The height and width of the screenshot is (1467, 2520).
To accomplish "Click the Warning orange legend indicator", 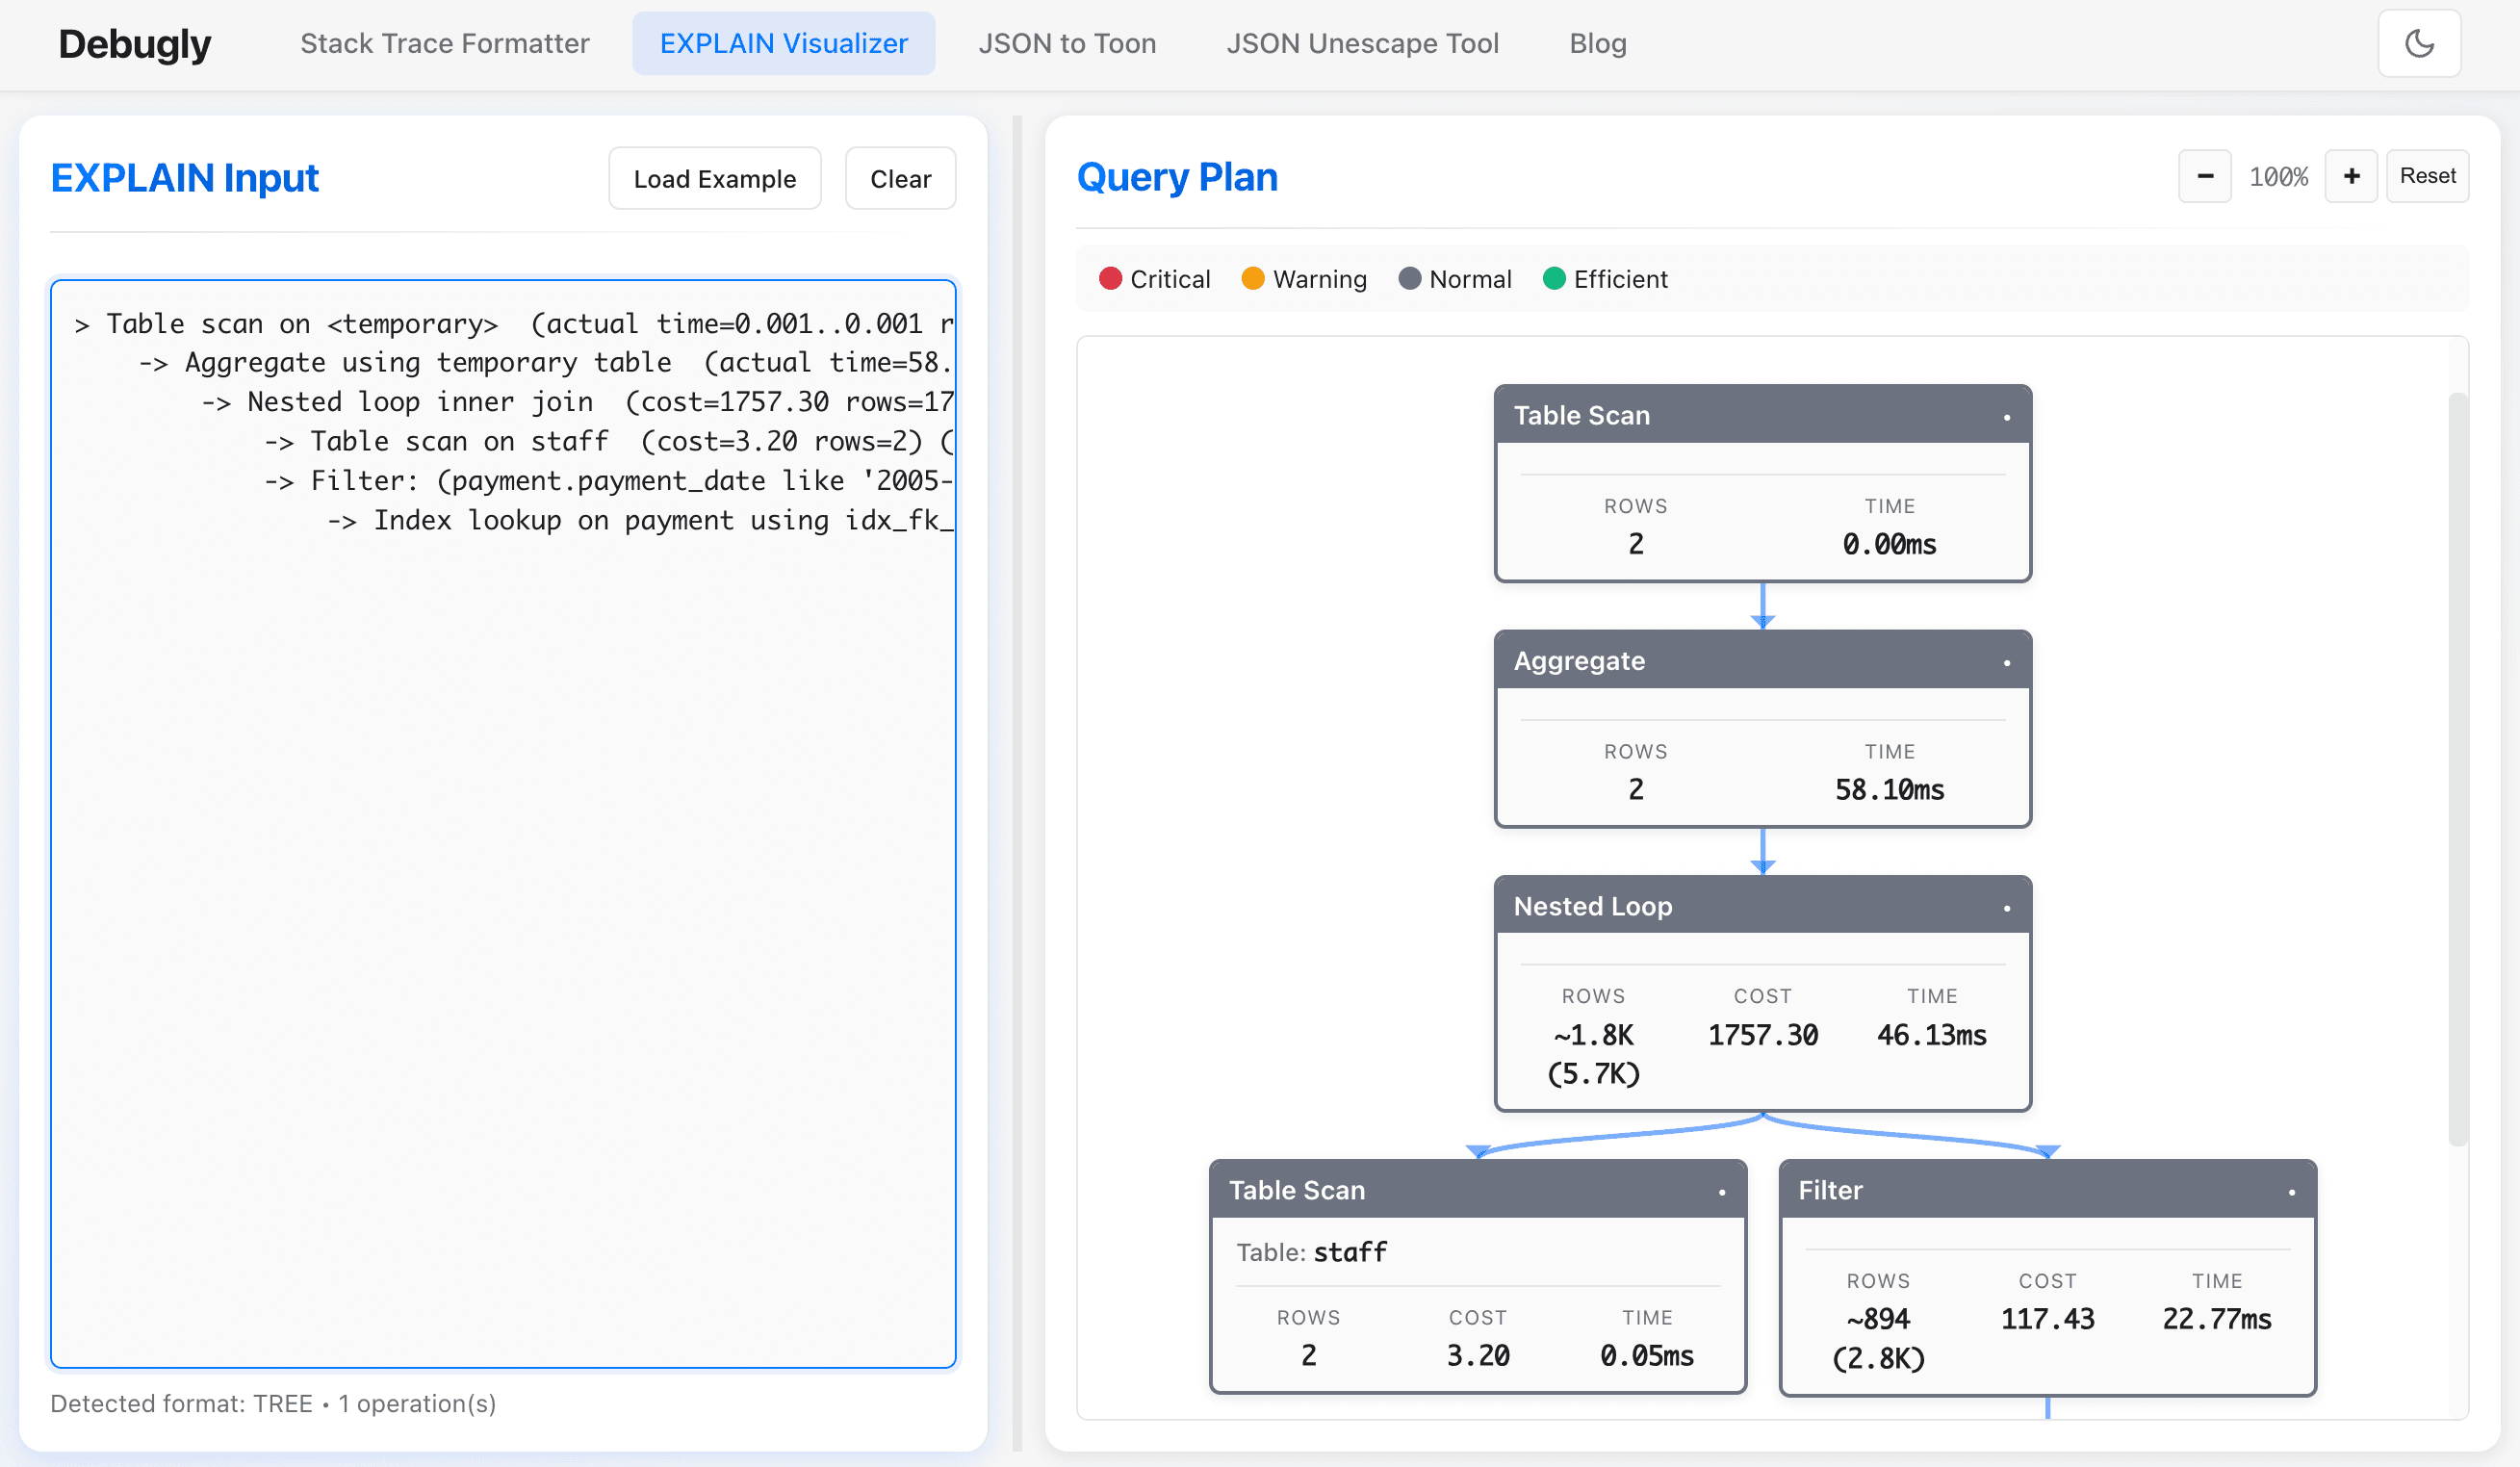I will coord(1252,279).
